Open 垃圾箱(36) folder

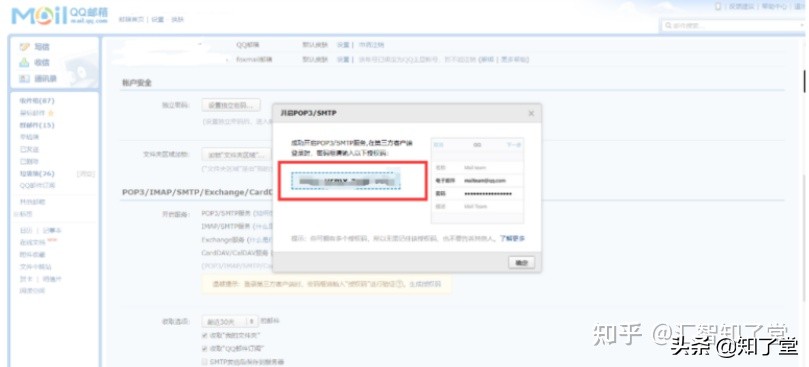(x=37, y=173)
